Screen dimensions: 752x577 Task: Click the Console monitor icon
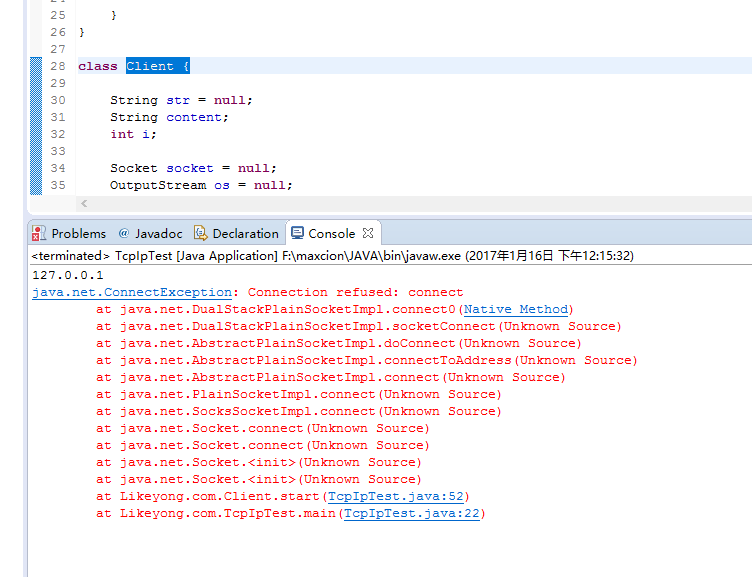pyautogui.click(x=297, y=233)
